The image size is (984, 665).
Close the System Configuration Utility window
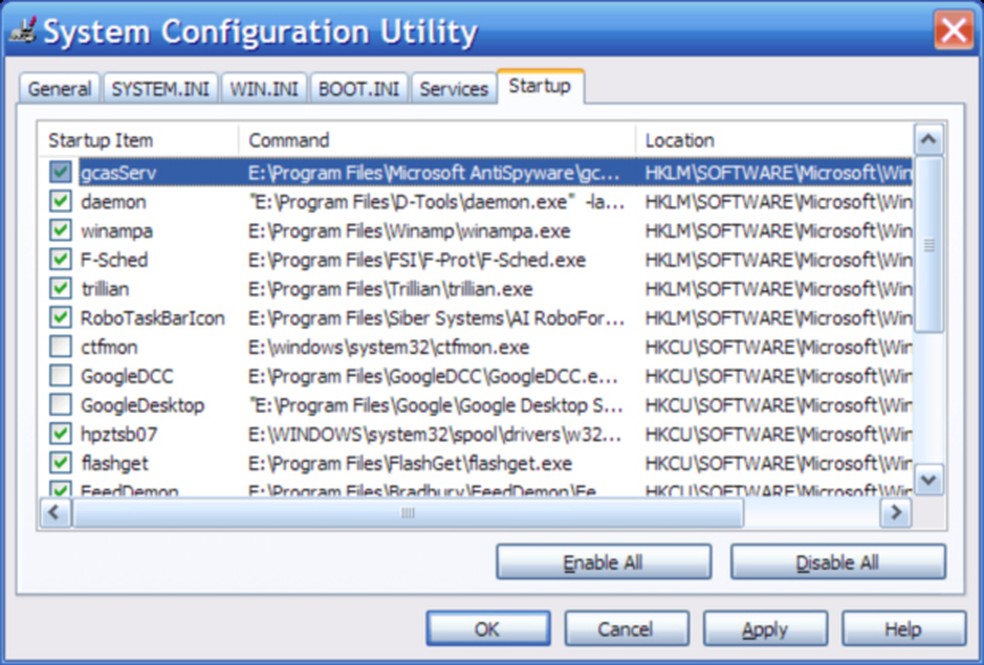click(x=953, y=31)
